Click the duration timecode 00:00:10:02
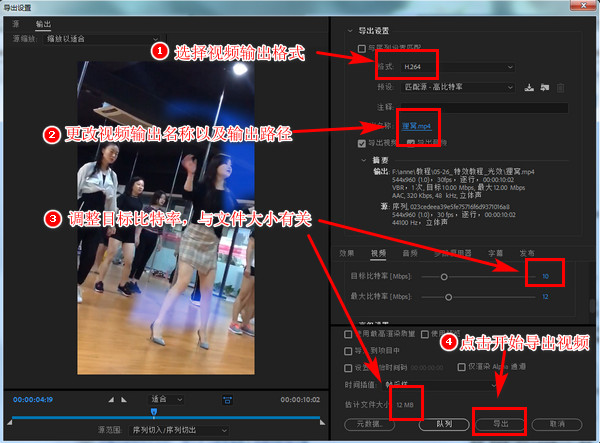This screenshot has height=443, width=600. 300,400
